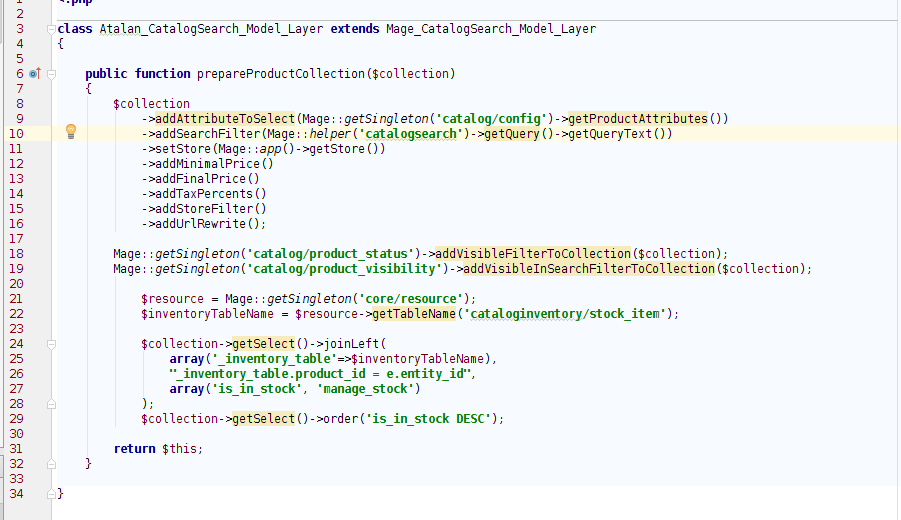Click the fold end marker on line 28
The width and height of the screenshot is (901, 520).
51,404
